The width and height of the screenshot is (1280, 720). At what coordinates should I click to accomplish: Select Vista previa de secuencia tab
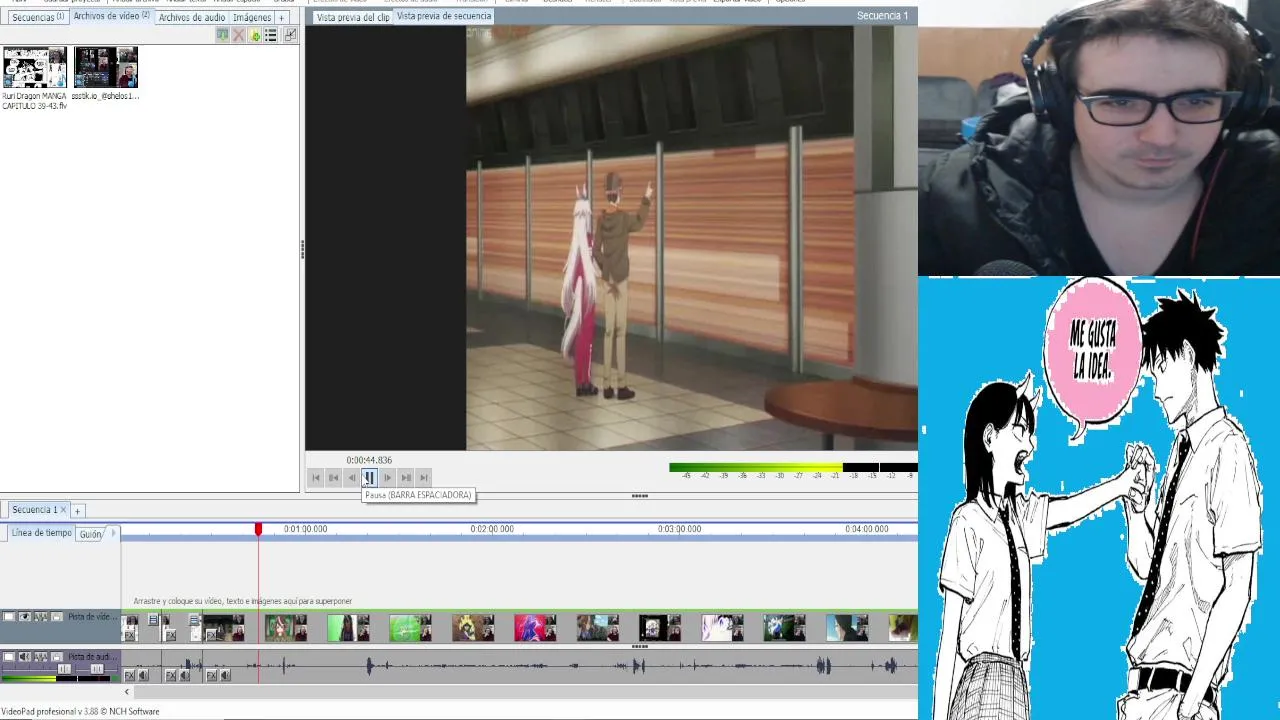click(444, 16)
